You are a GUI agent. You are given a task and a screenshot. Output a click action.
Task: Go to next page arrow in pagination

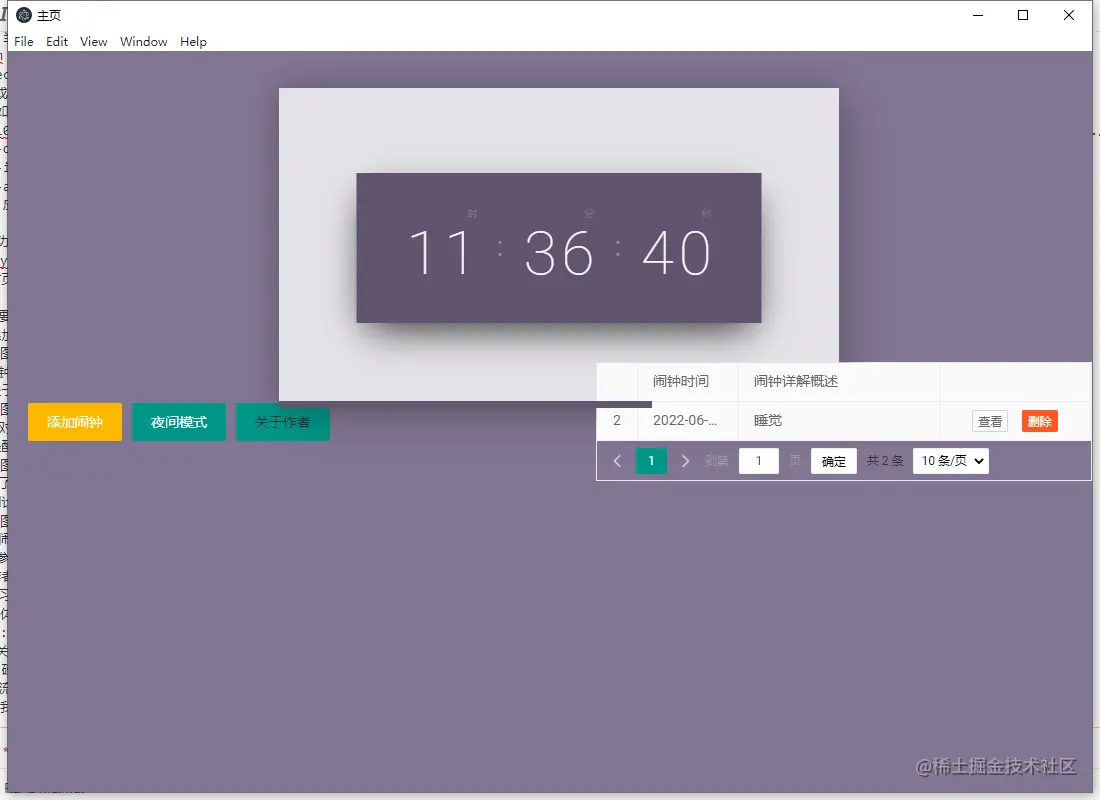click(x=685, y=461)
